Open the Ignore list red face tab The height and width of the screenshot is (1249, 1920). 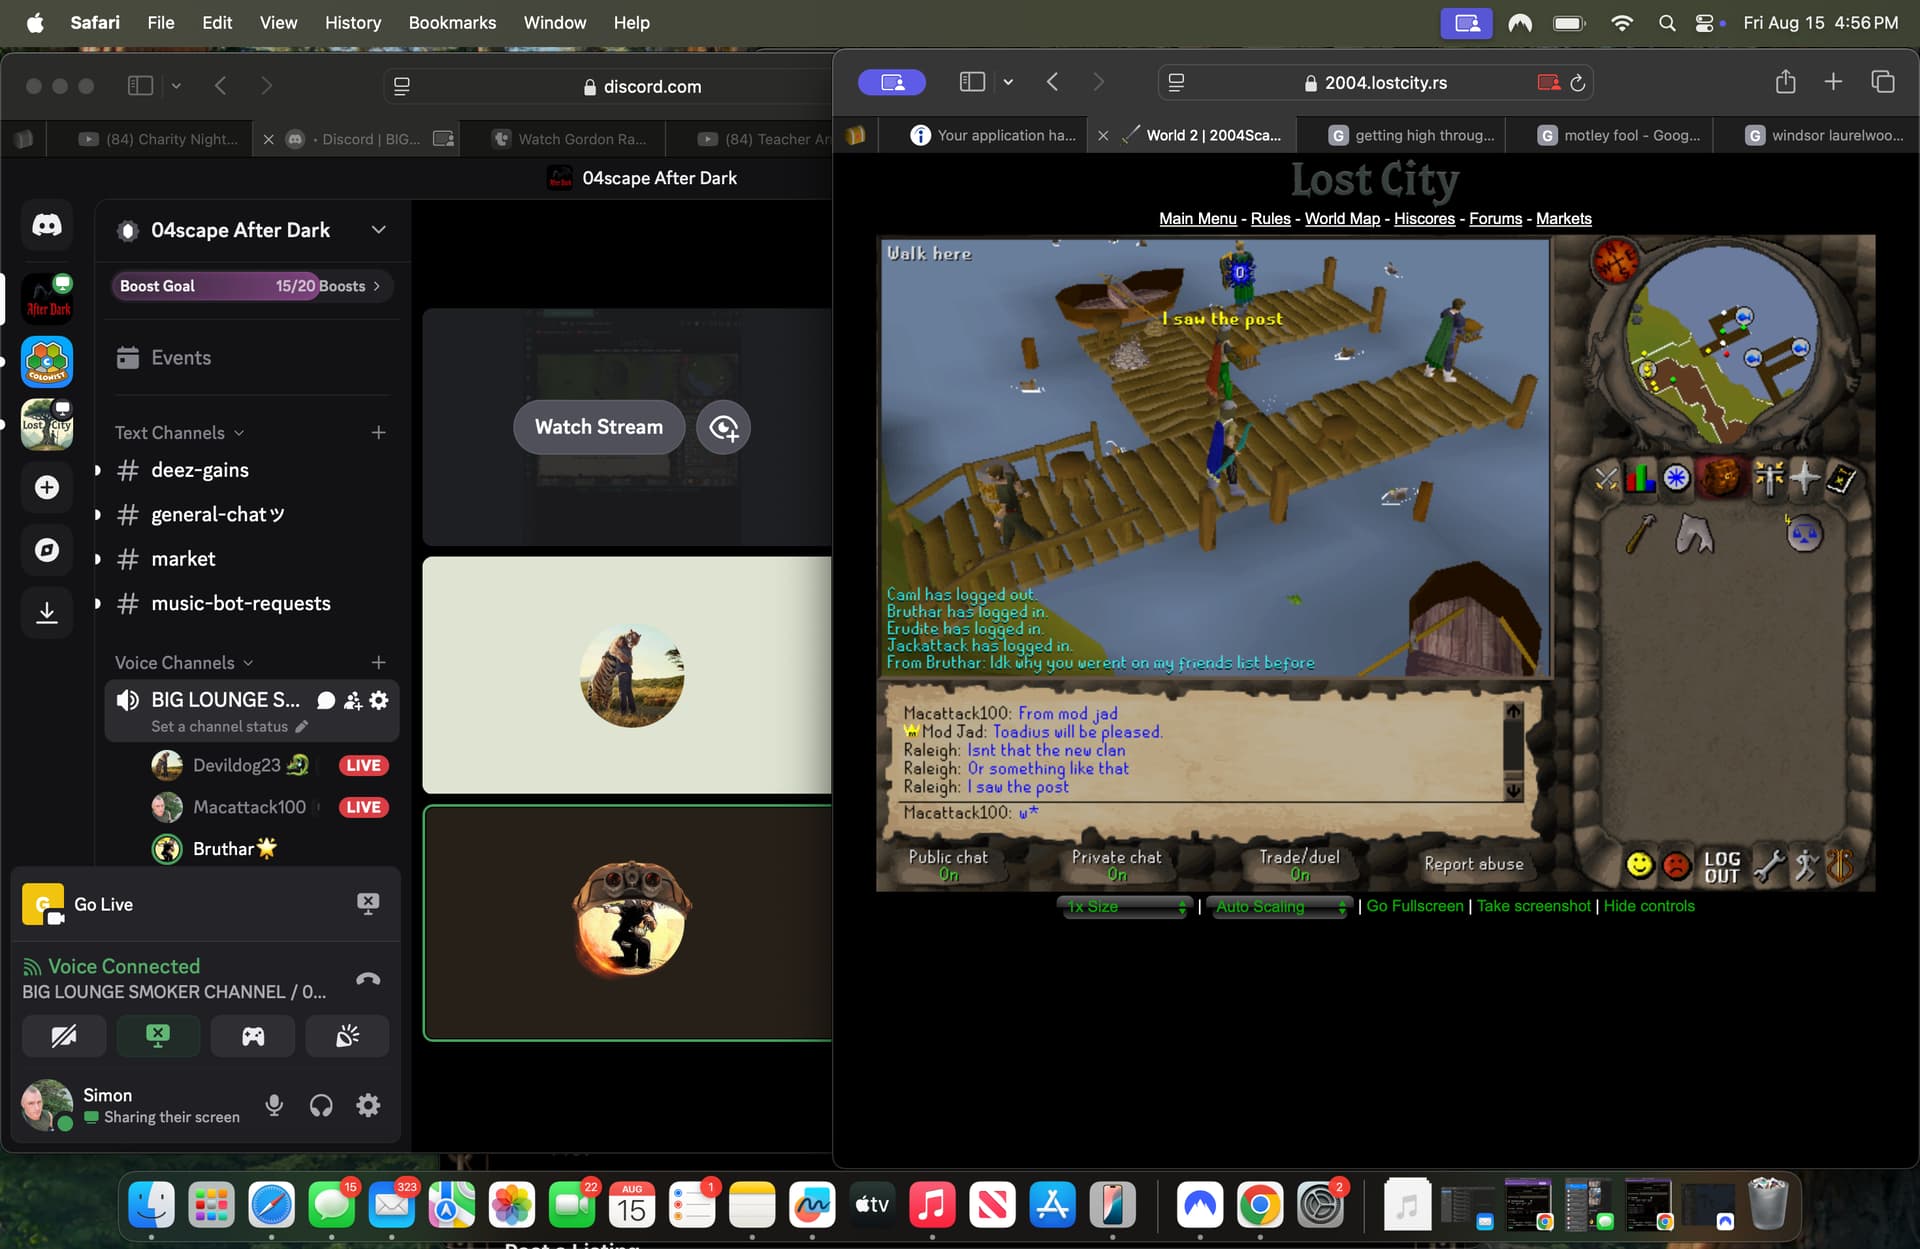(x=1677, y=864)
